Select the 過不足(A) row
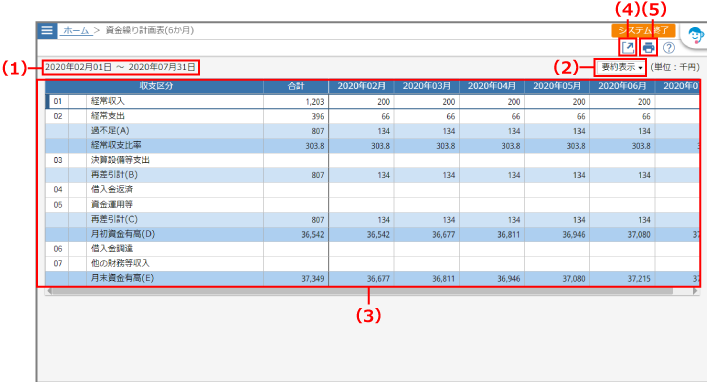The height and width of the screenshot is (382, 707). [372, 131]
